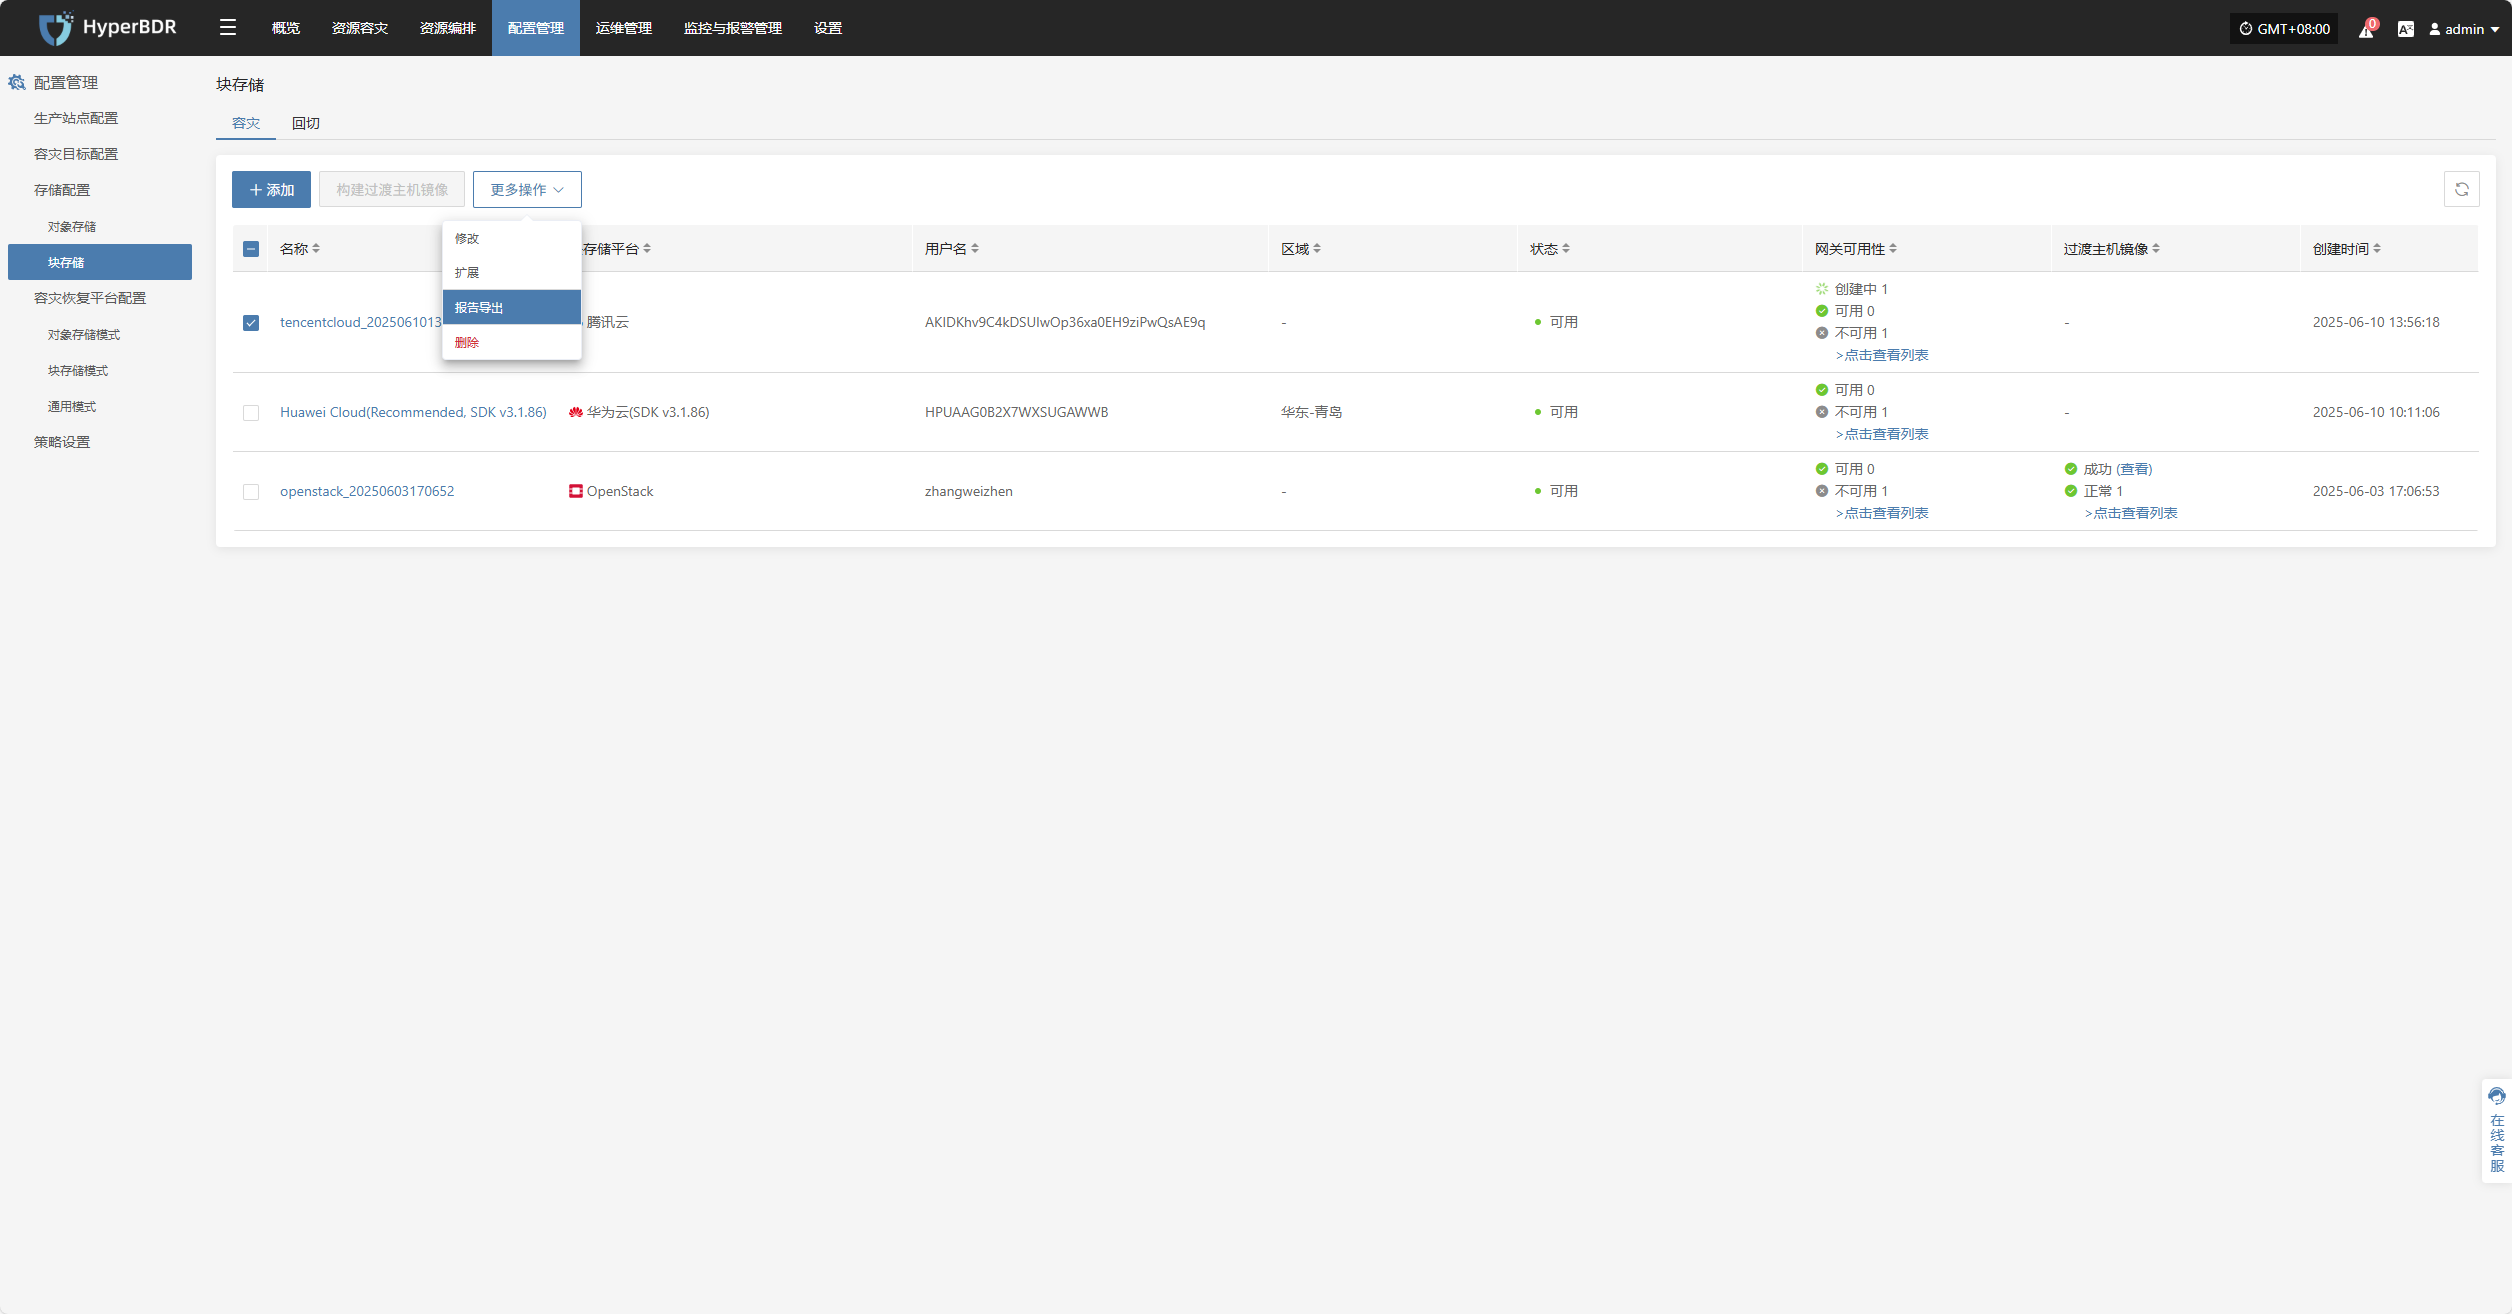Screen dimensions: 2512x1314
Task: Select 报告导出 in the dropdown menu
Action: pyautogui.click(x=512, y=307)
